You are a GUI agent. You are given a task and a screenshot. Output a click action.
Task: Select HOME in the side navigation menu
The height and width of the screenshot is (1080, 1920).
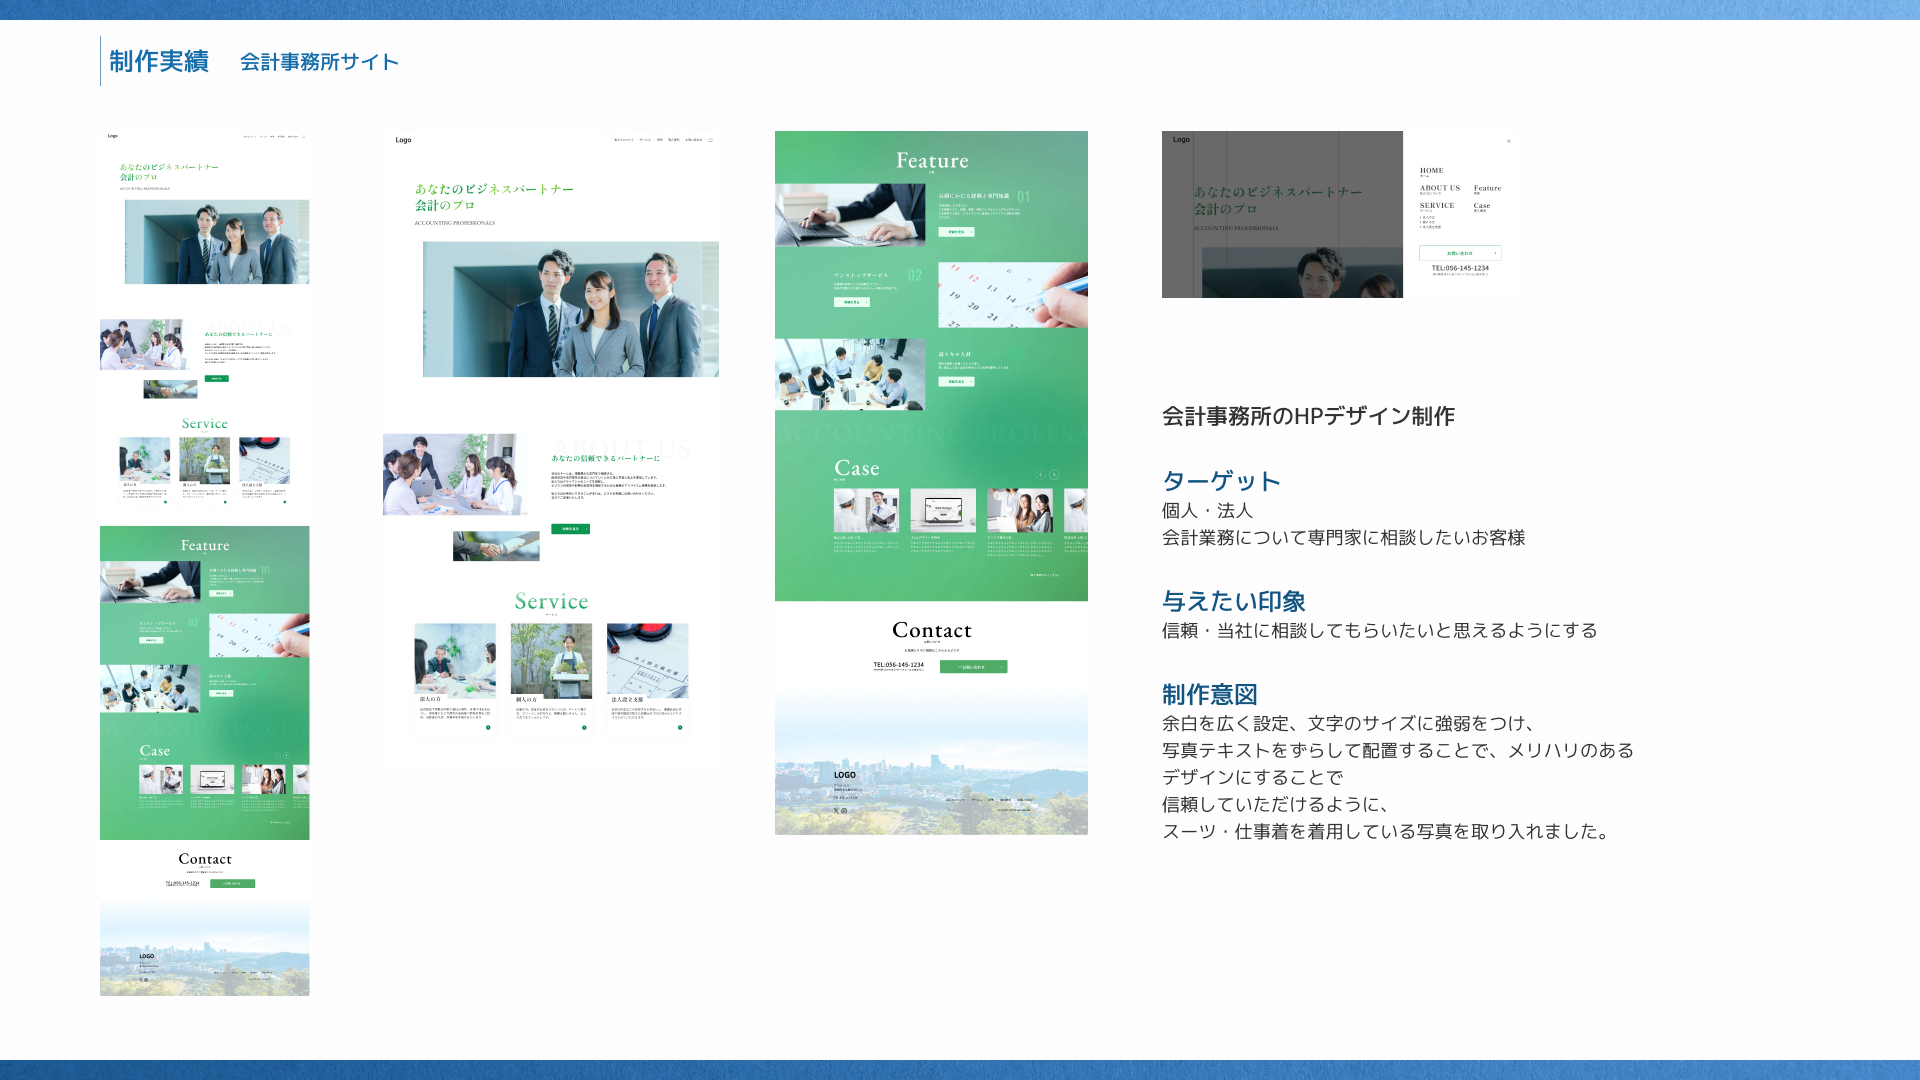coord(1431,171)
